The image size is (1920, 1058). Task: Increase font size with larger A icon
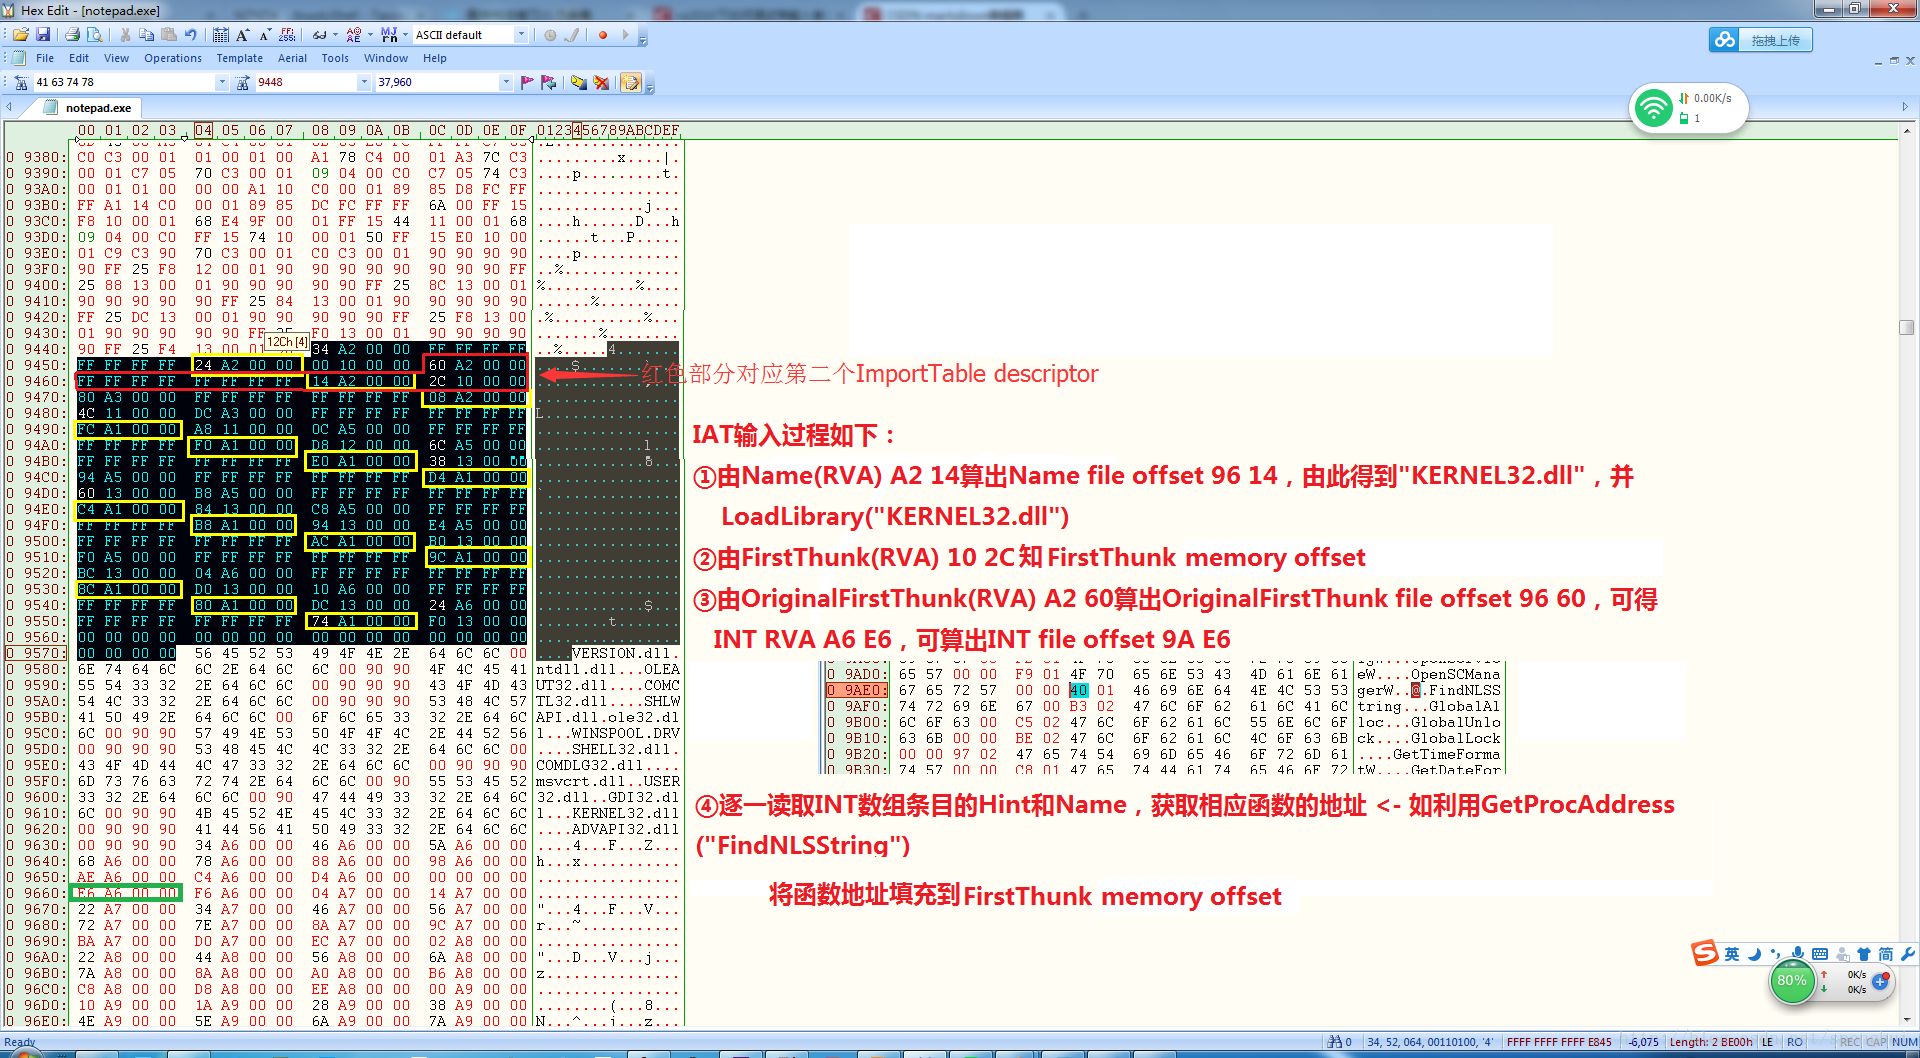[243, 35]
